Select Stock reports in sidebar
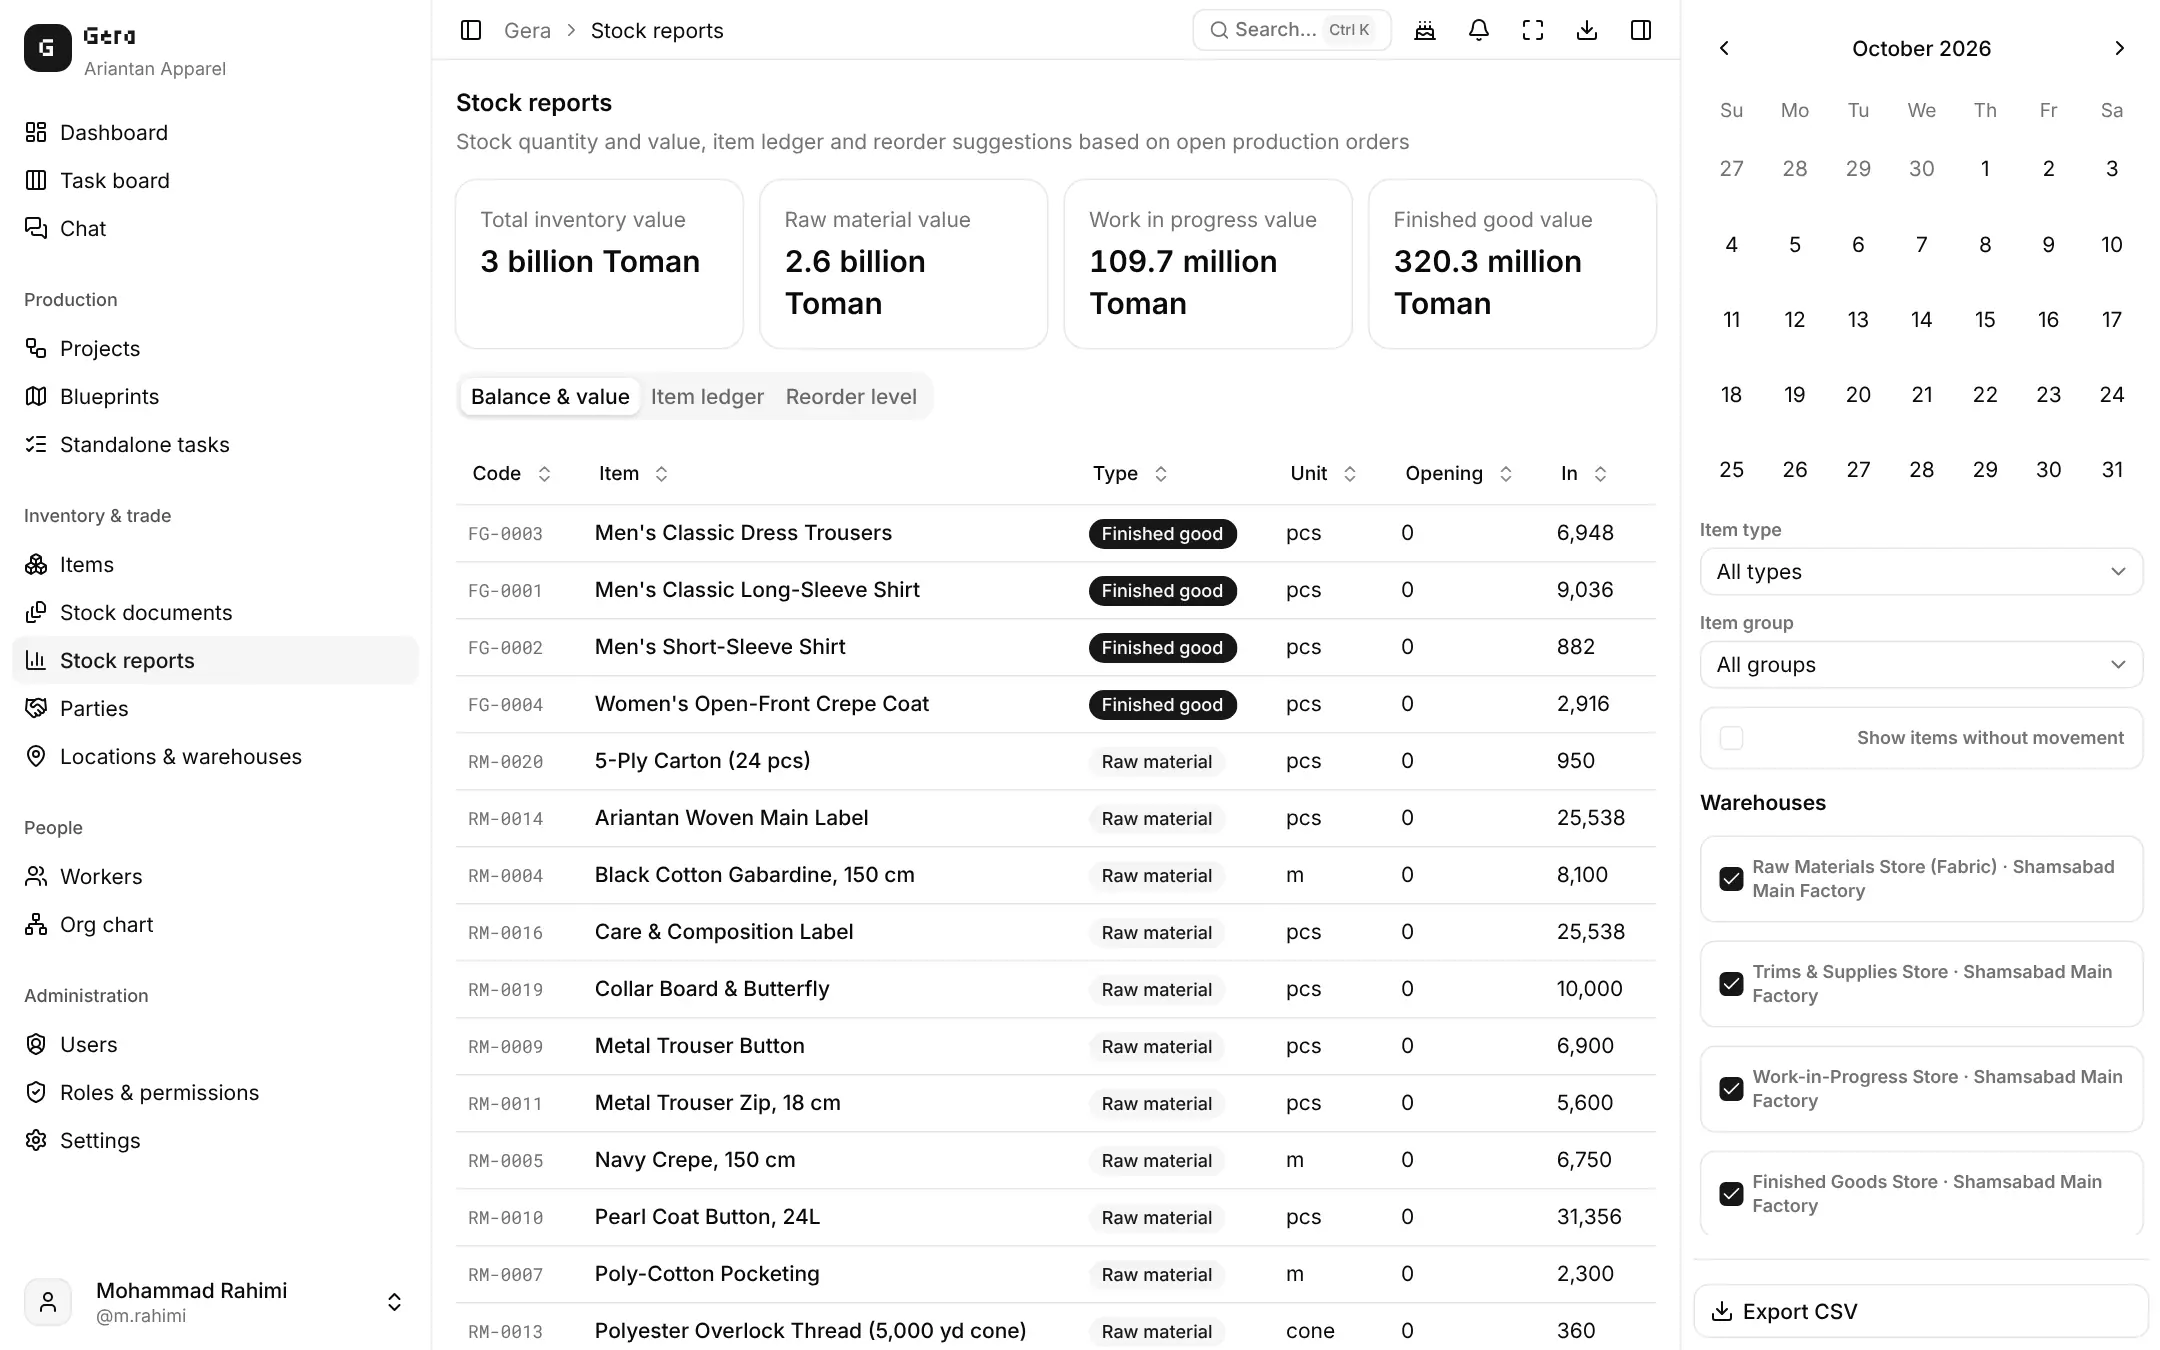The height and width of the screenshot is (1350, 2160). (x=215, y=660)
